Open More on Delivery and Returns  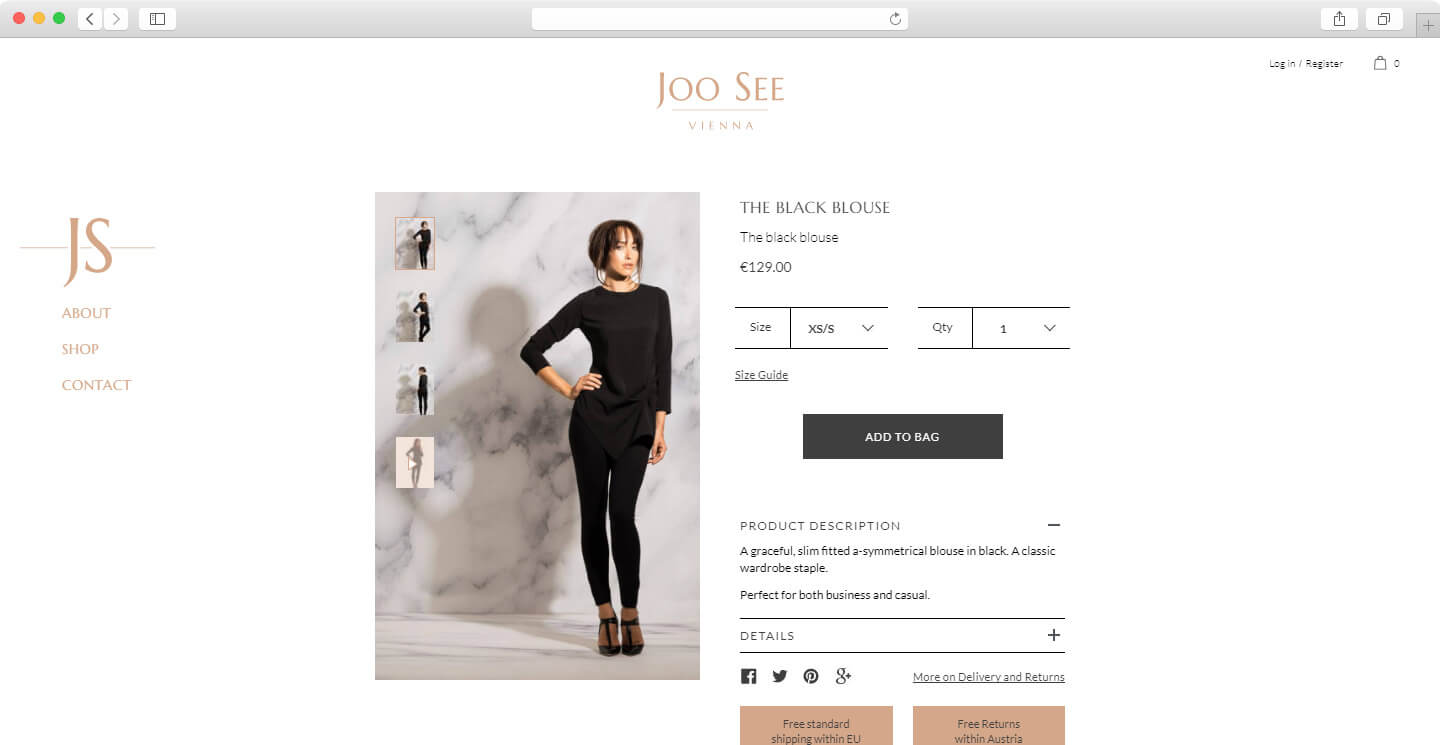988,677
